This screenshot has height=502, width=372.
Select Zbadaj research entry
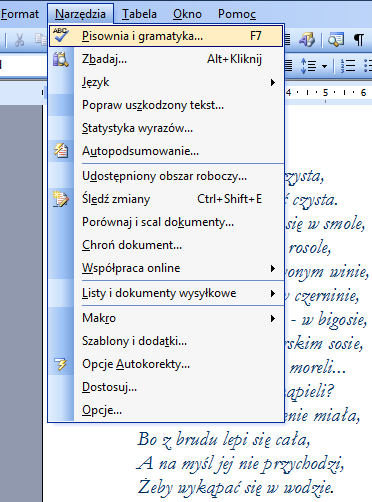[x=166, y=59]
